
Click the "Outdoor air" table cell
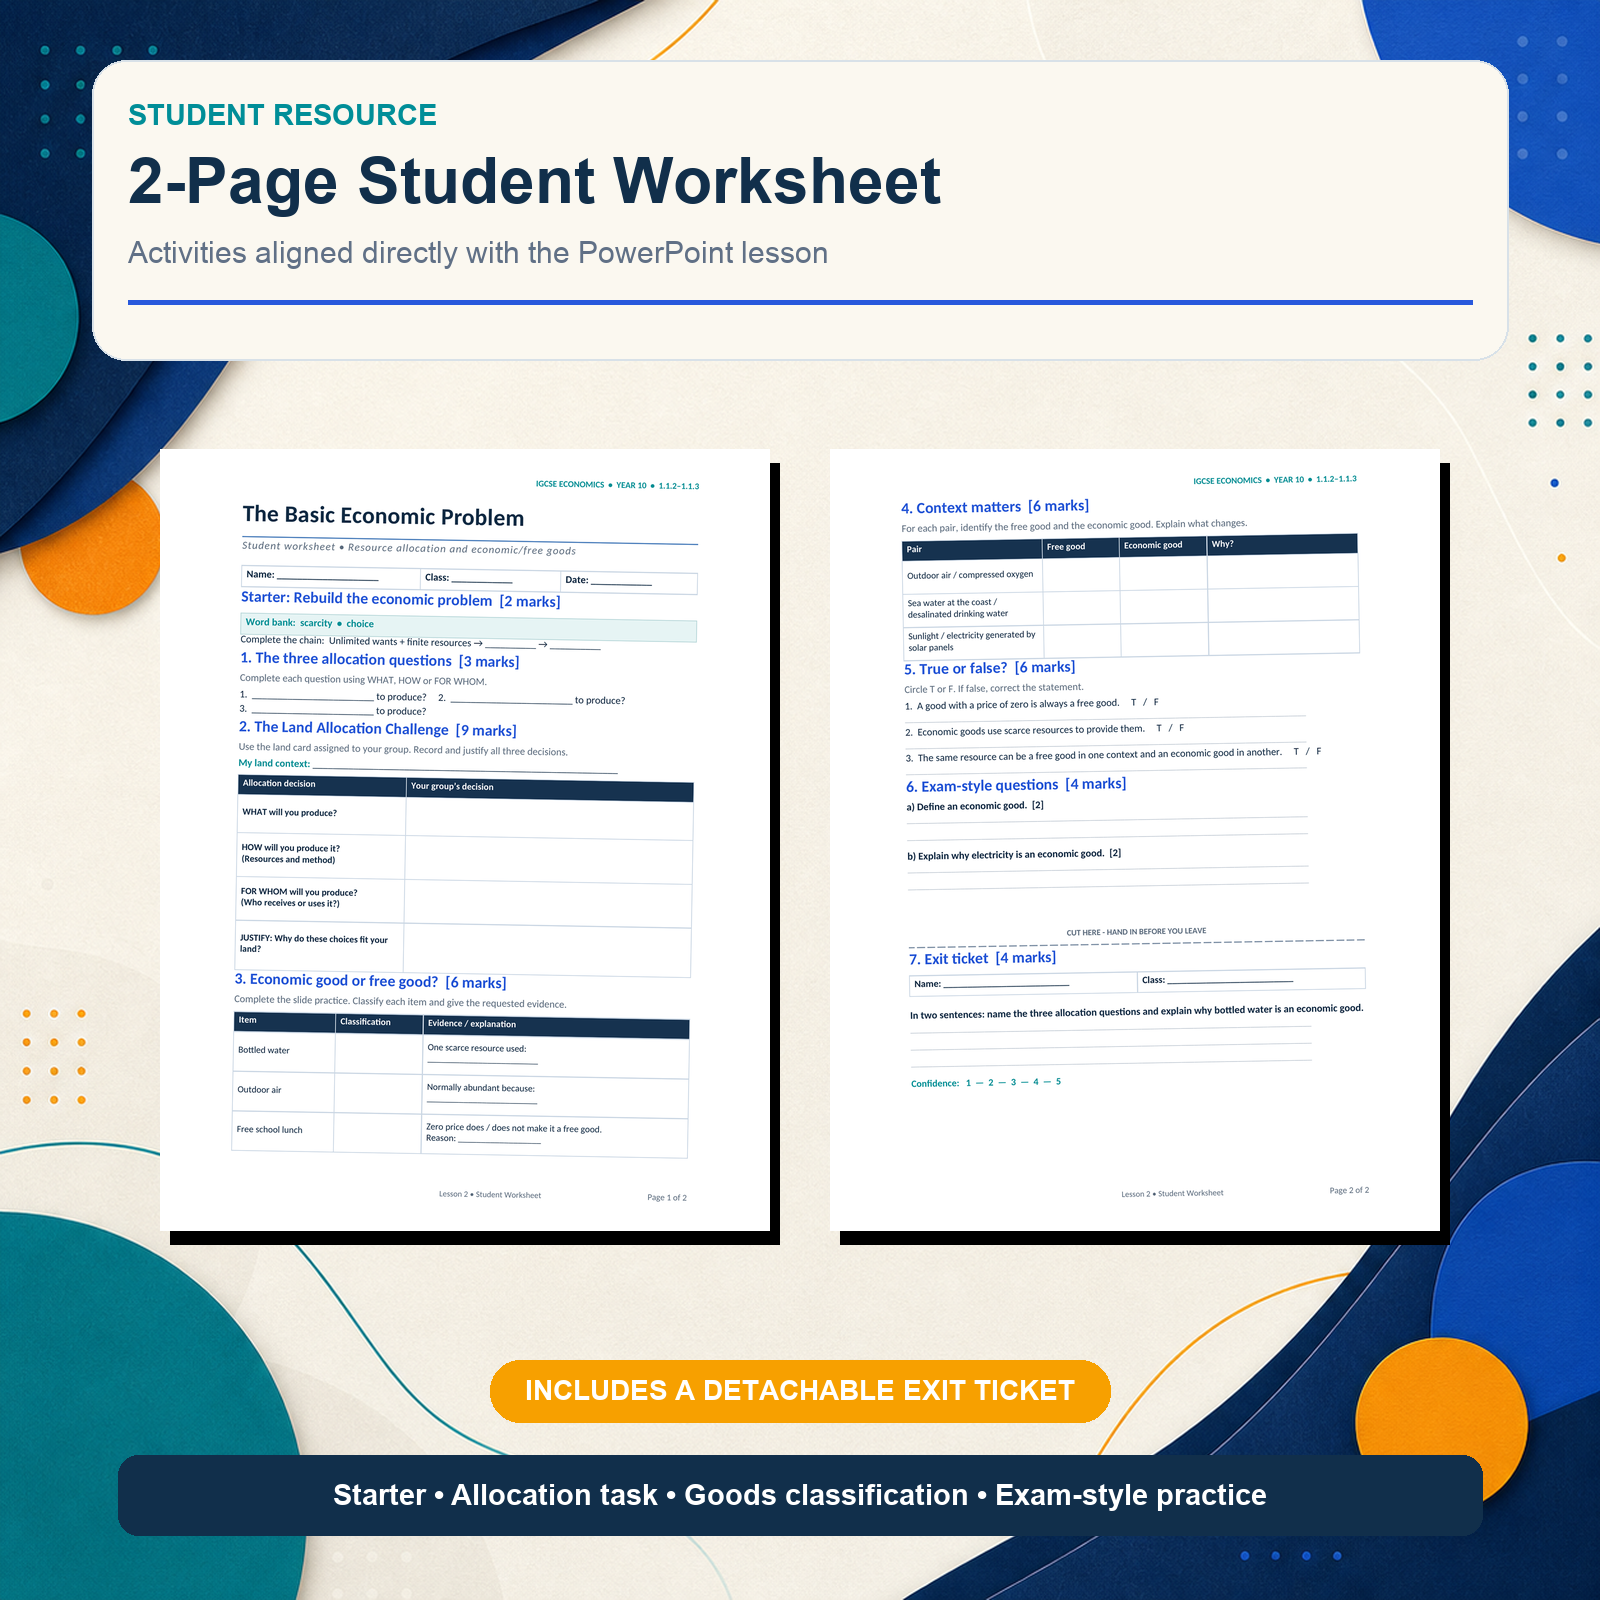283,1092
